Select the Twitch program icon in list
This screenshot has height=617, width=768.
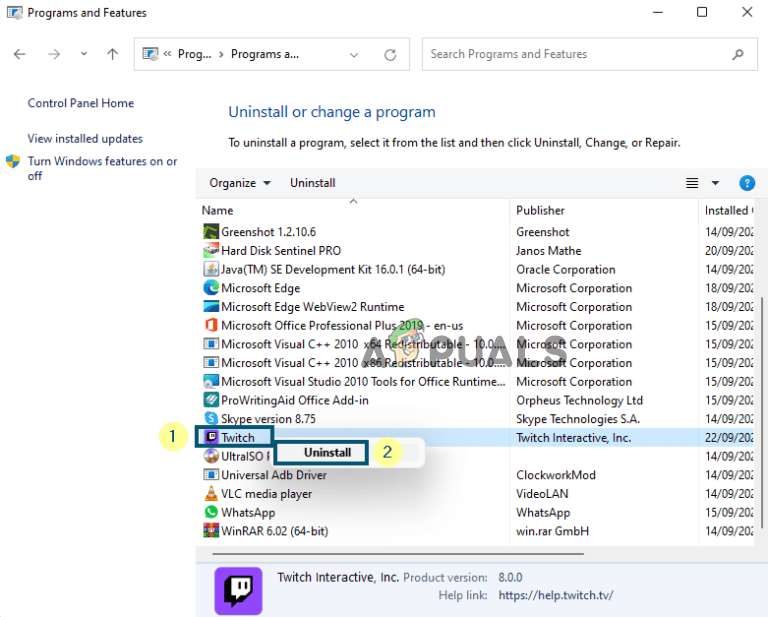[211, 437]
